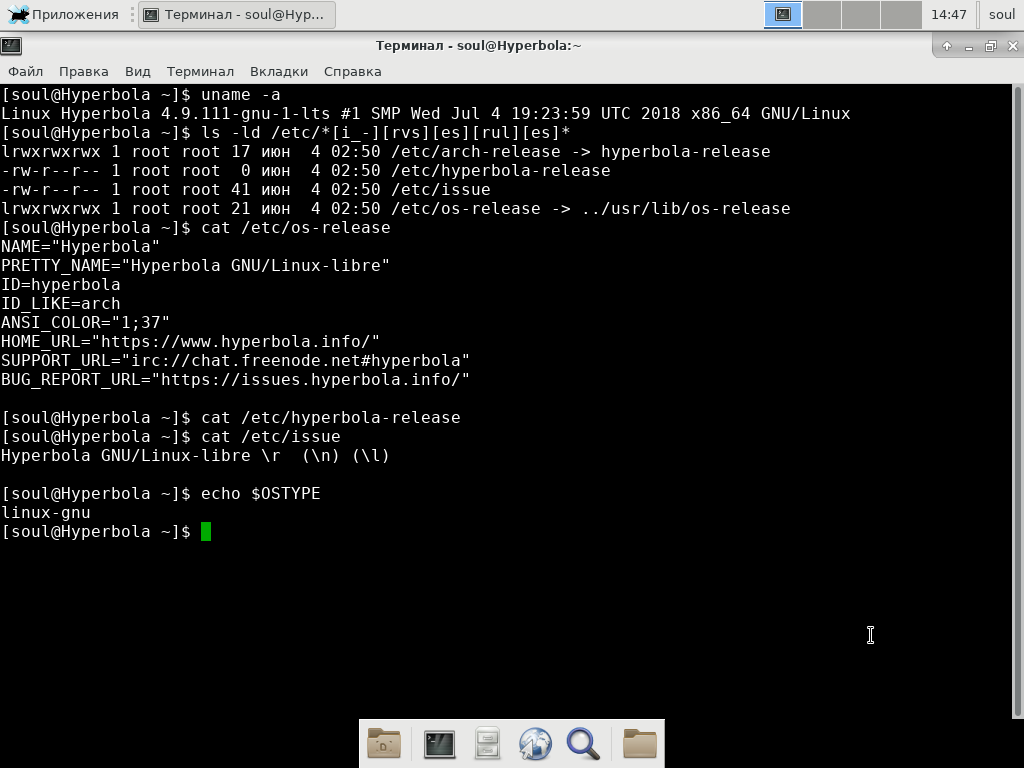Open the Правка menu
The width and height of the screenshot is (1024, 768).
click(84, 71)
